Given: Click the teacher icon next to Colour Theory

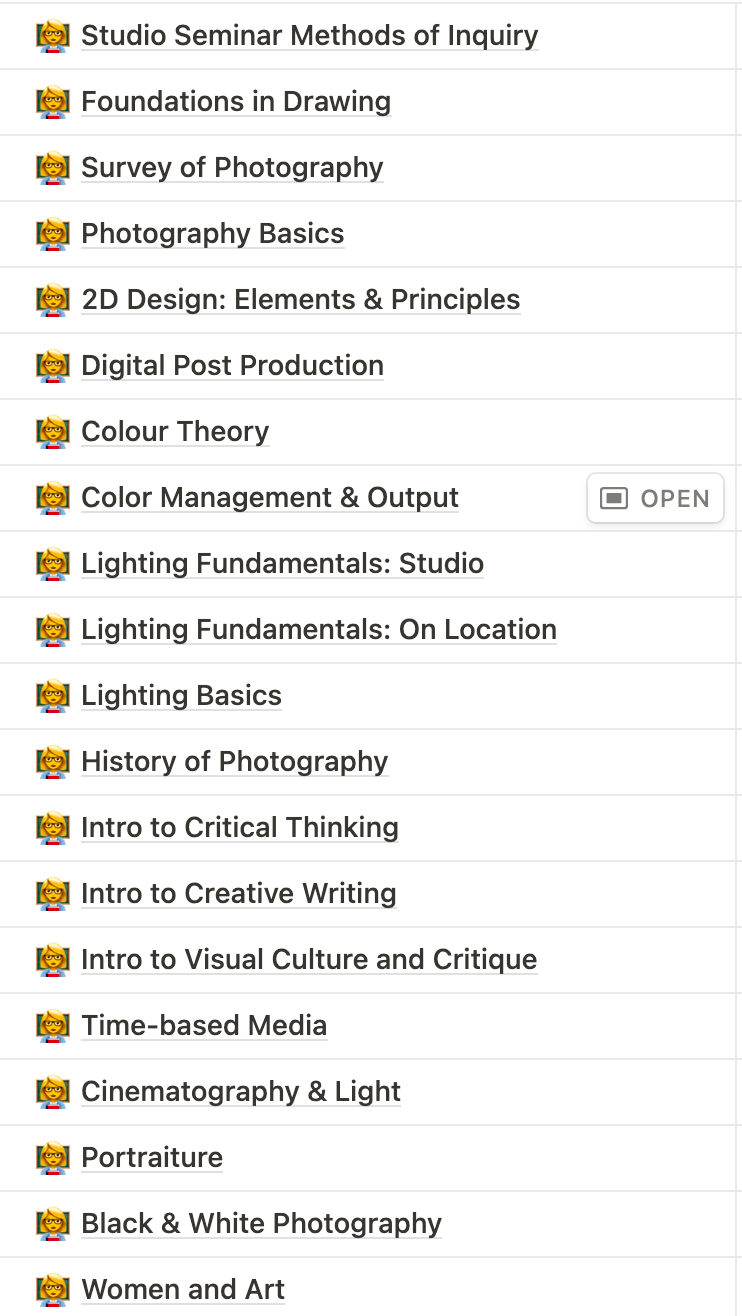Looking at the screenshot, I should 52,432.
